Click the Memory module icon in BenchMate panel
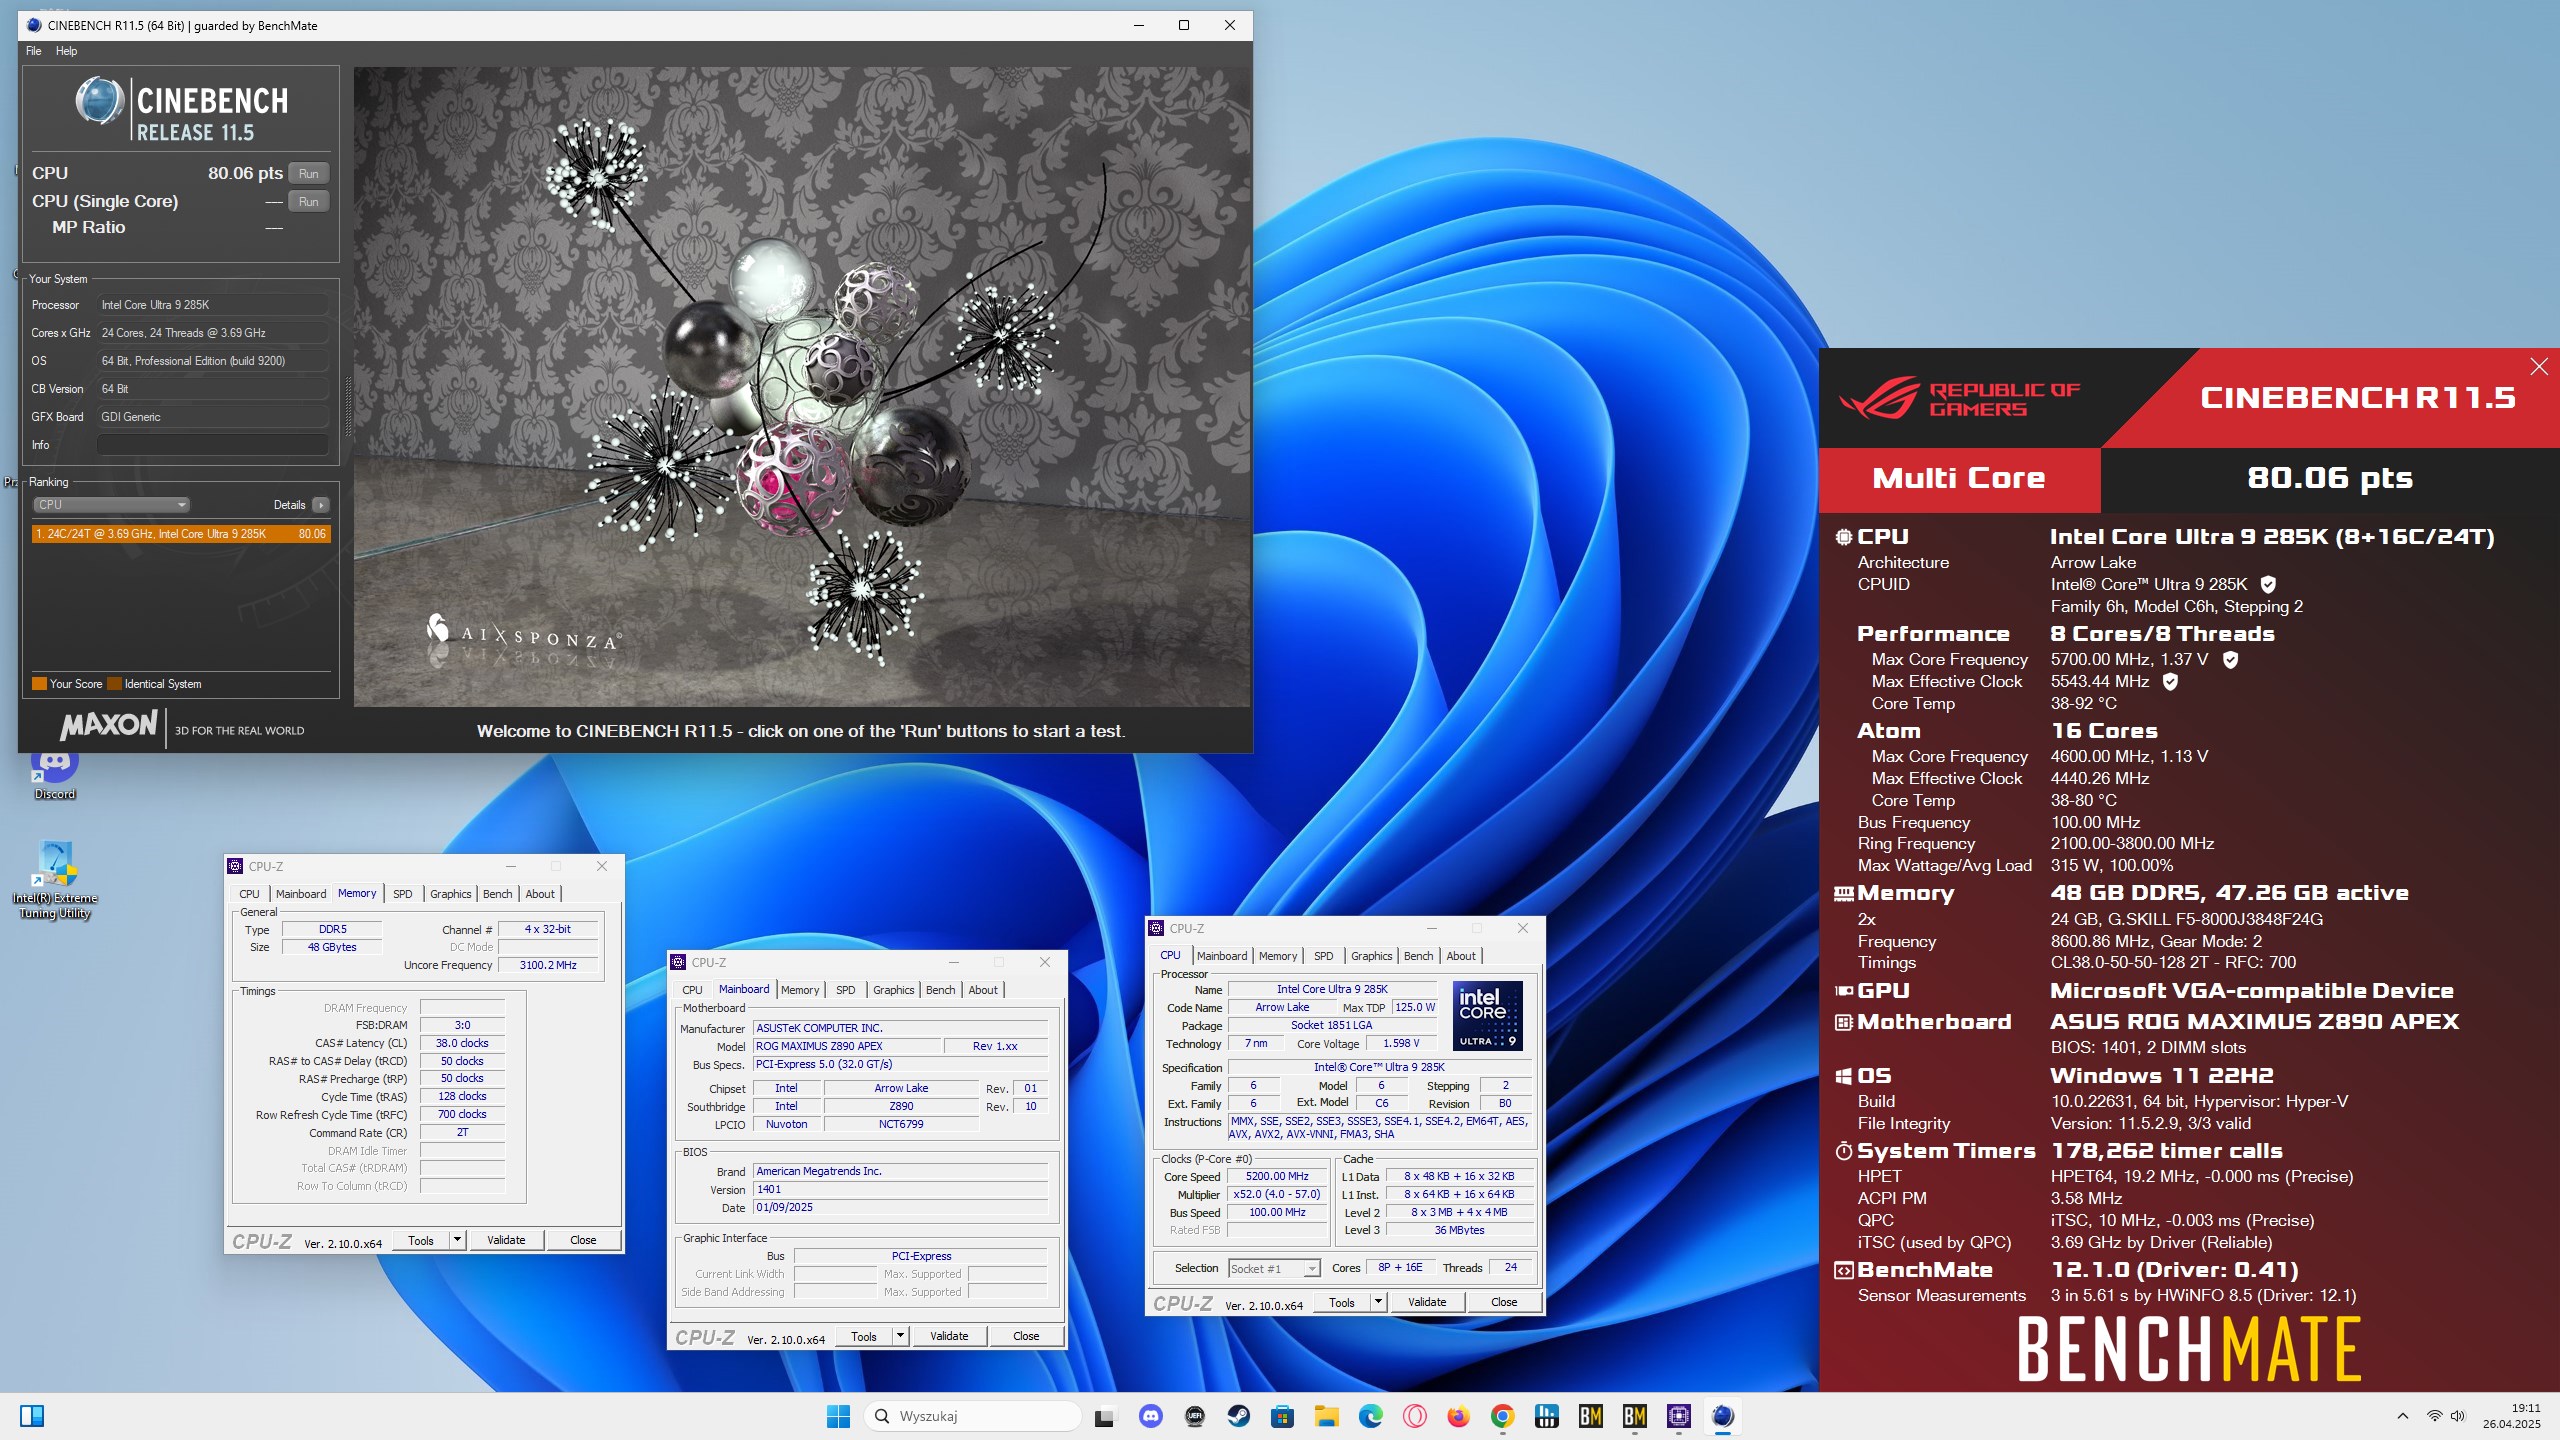 [1843, 894]
